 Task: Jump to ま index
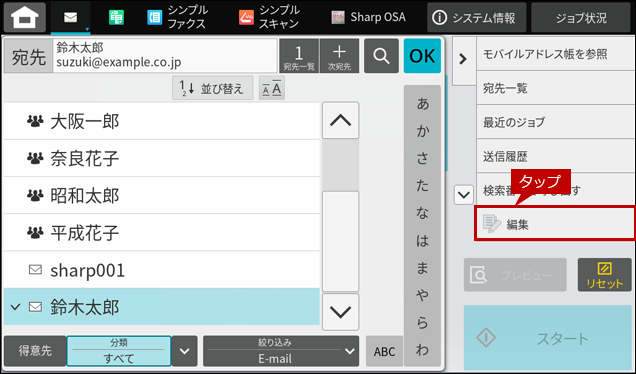coord(422,268)
